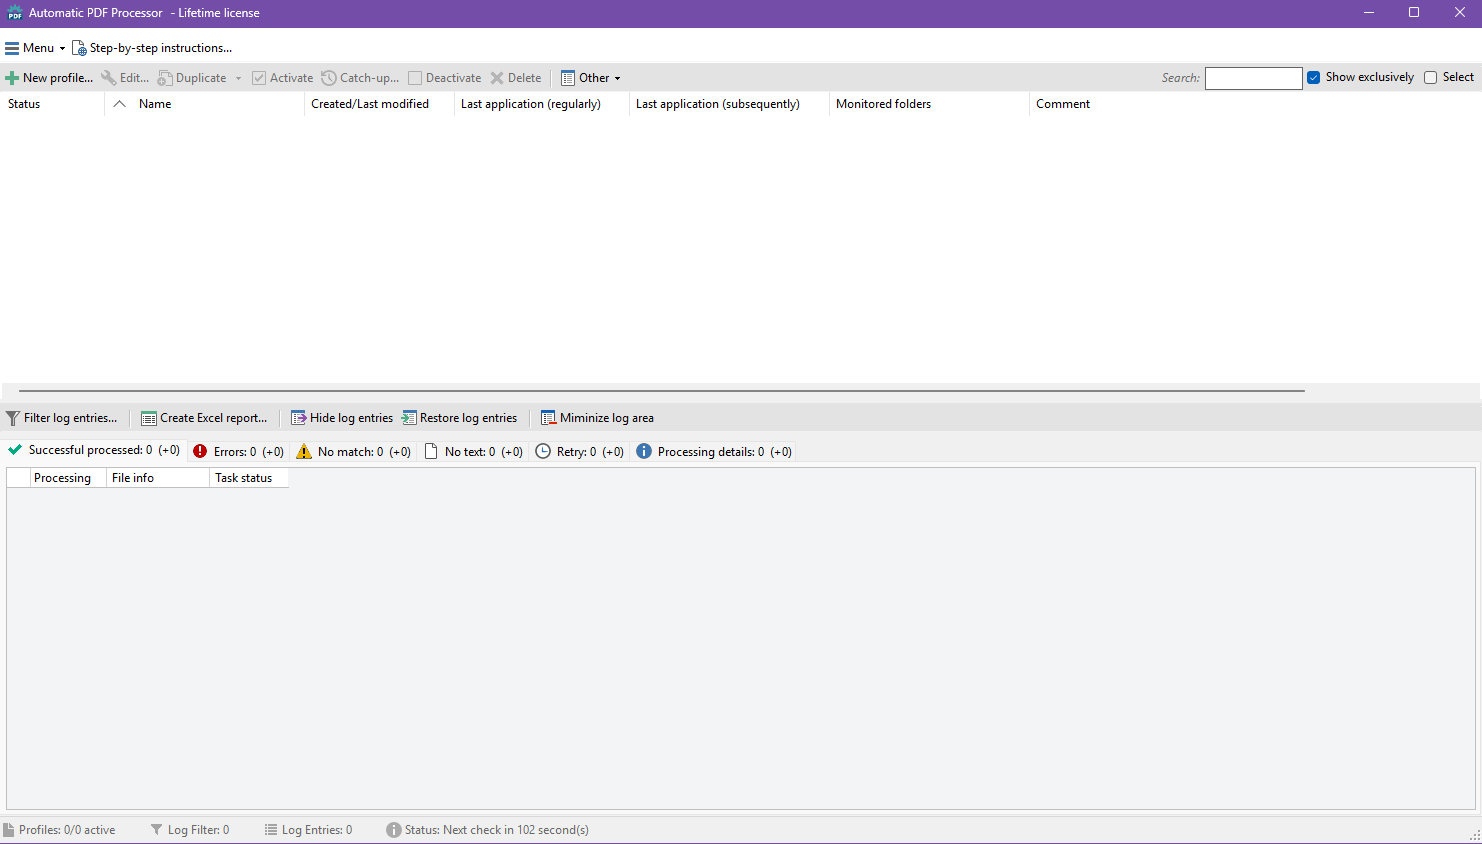
Task: Click 'Profiles: 0/0 active' status text
Action: tap(67, 830)
